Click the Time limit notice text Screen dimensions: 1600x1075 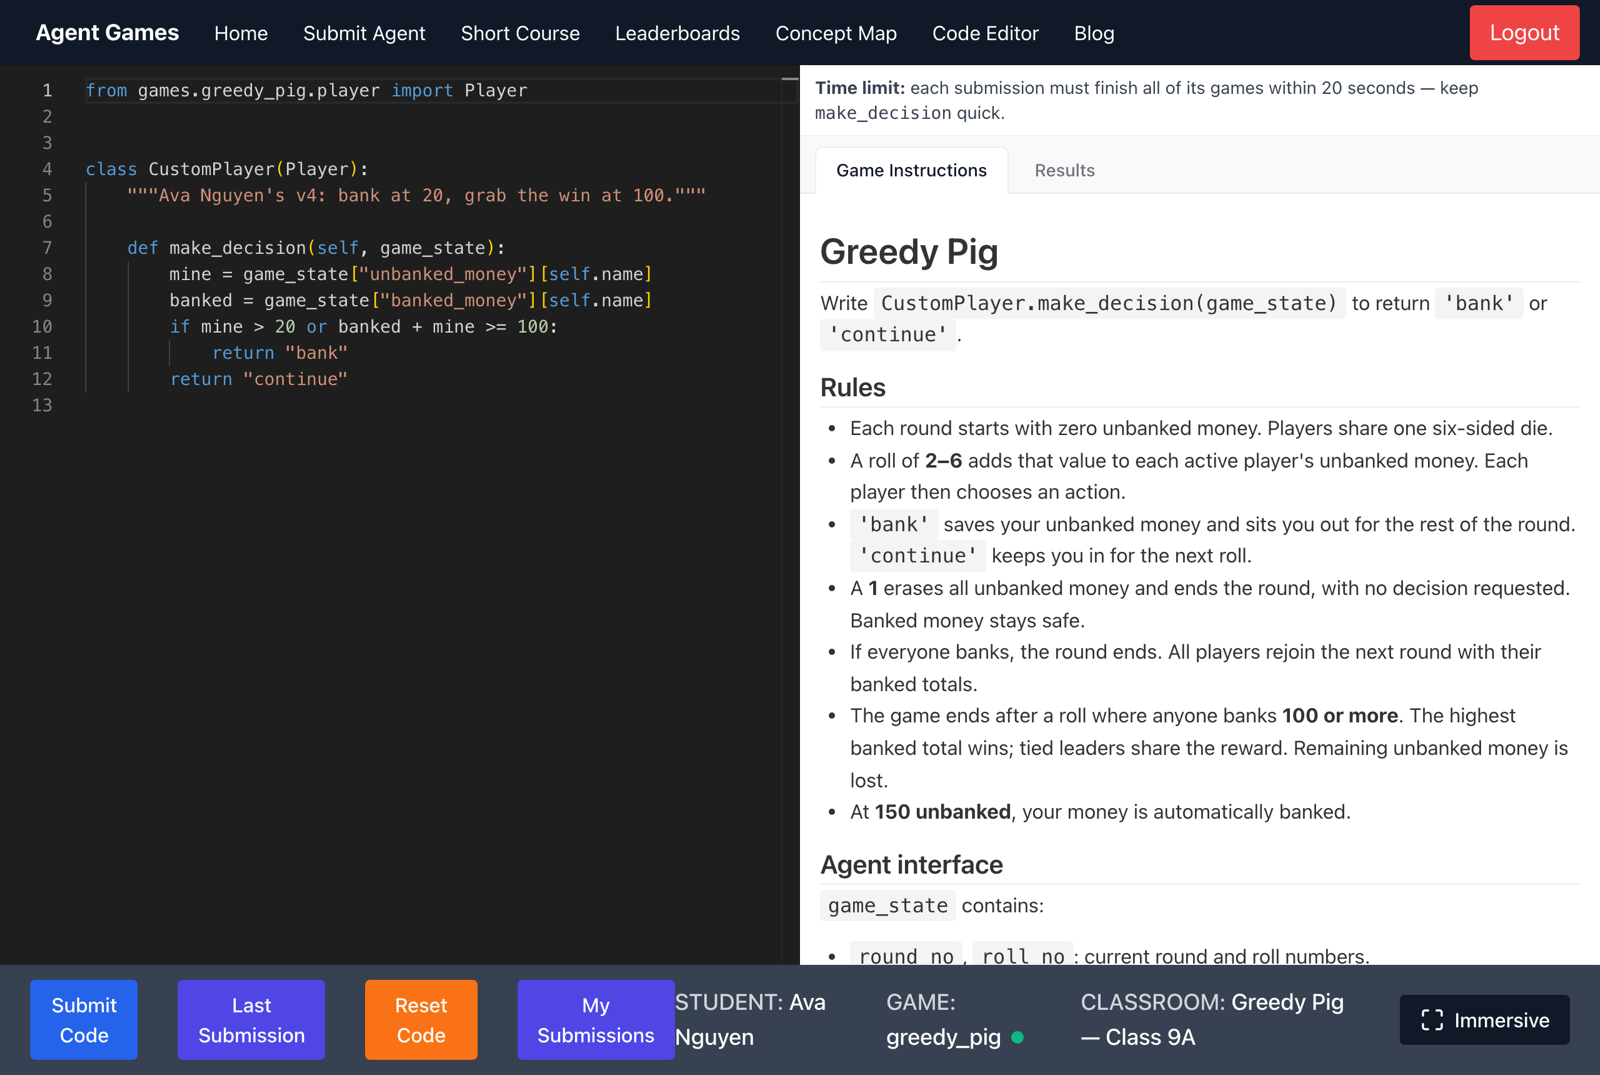(1147, 100)
